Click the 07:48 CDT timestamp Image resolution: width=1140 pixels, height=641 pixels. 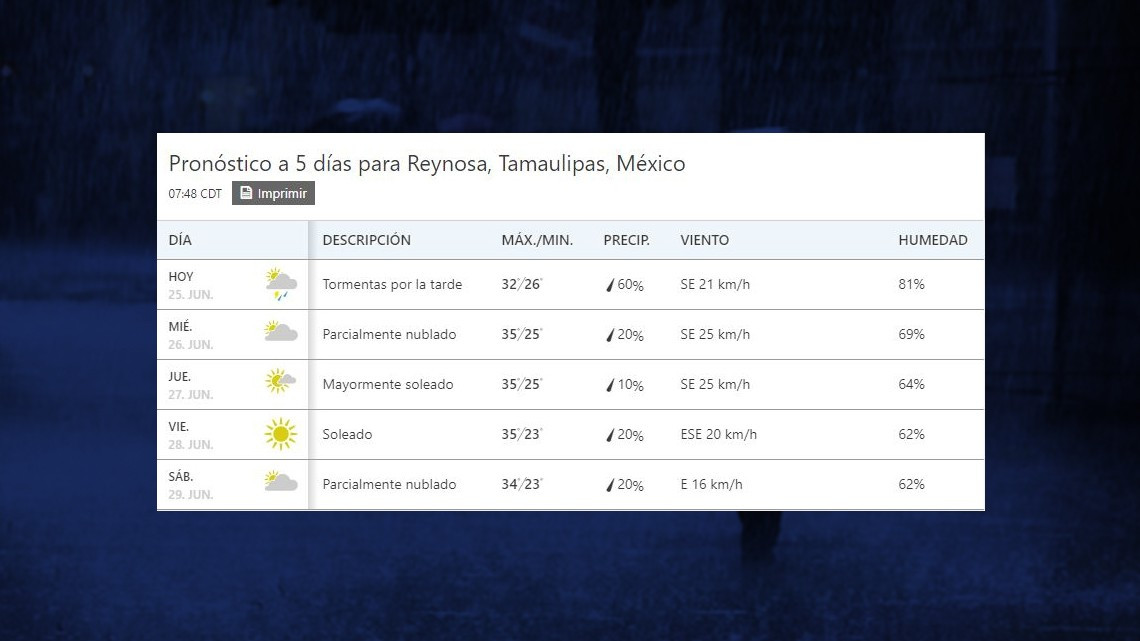[195, 194]
